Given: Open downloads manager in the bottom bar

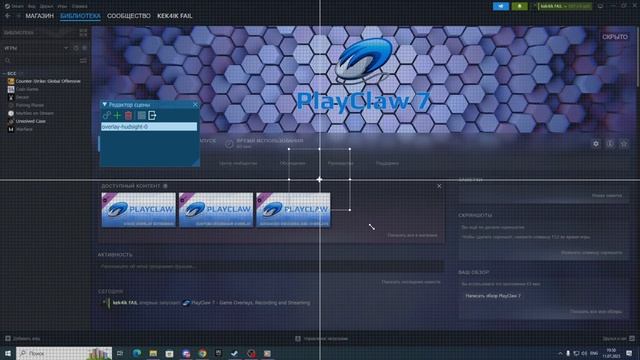Looking at the screenshot, I should click(x=322, y=338).
